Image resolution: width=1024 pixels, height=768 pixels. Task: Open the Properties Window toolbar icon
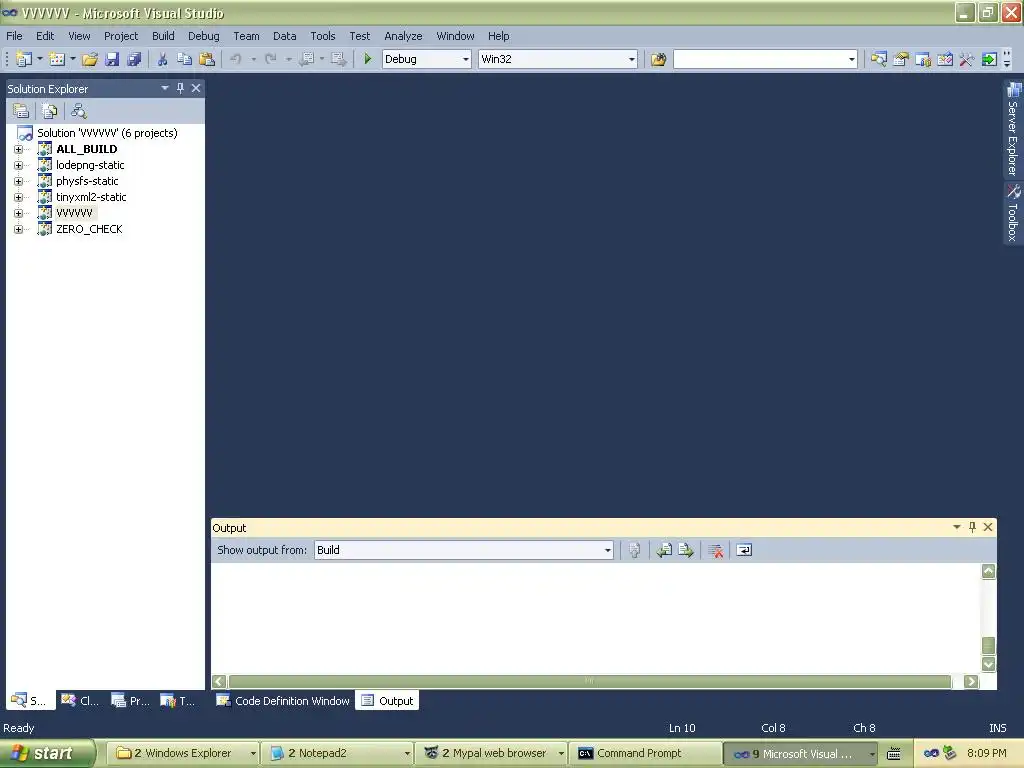tap(901, 59)
